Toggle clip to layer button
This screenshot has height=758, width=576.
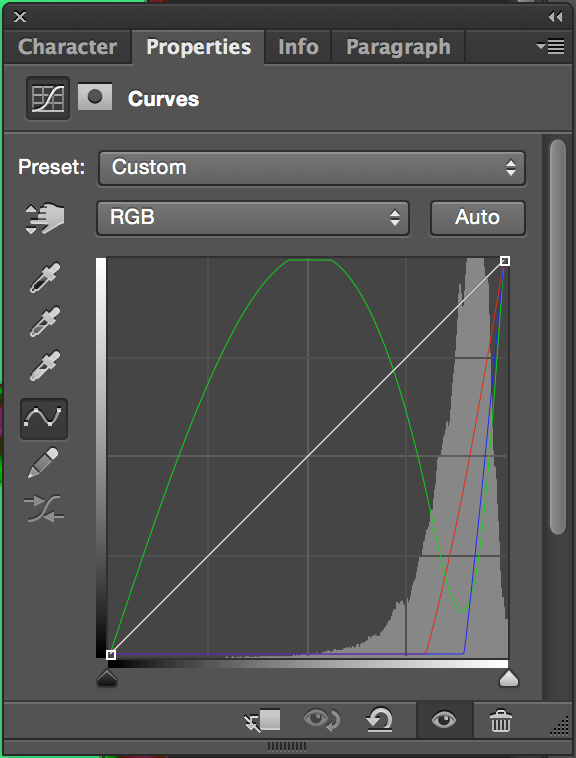(x=262, y=720)
